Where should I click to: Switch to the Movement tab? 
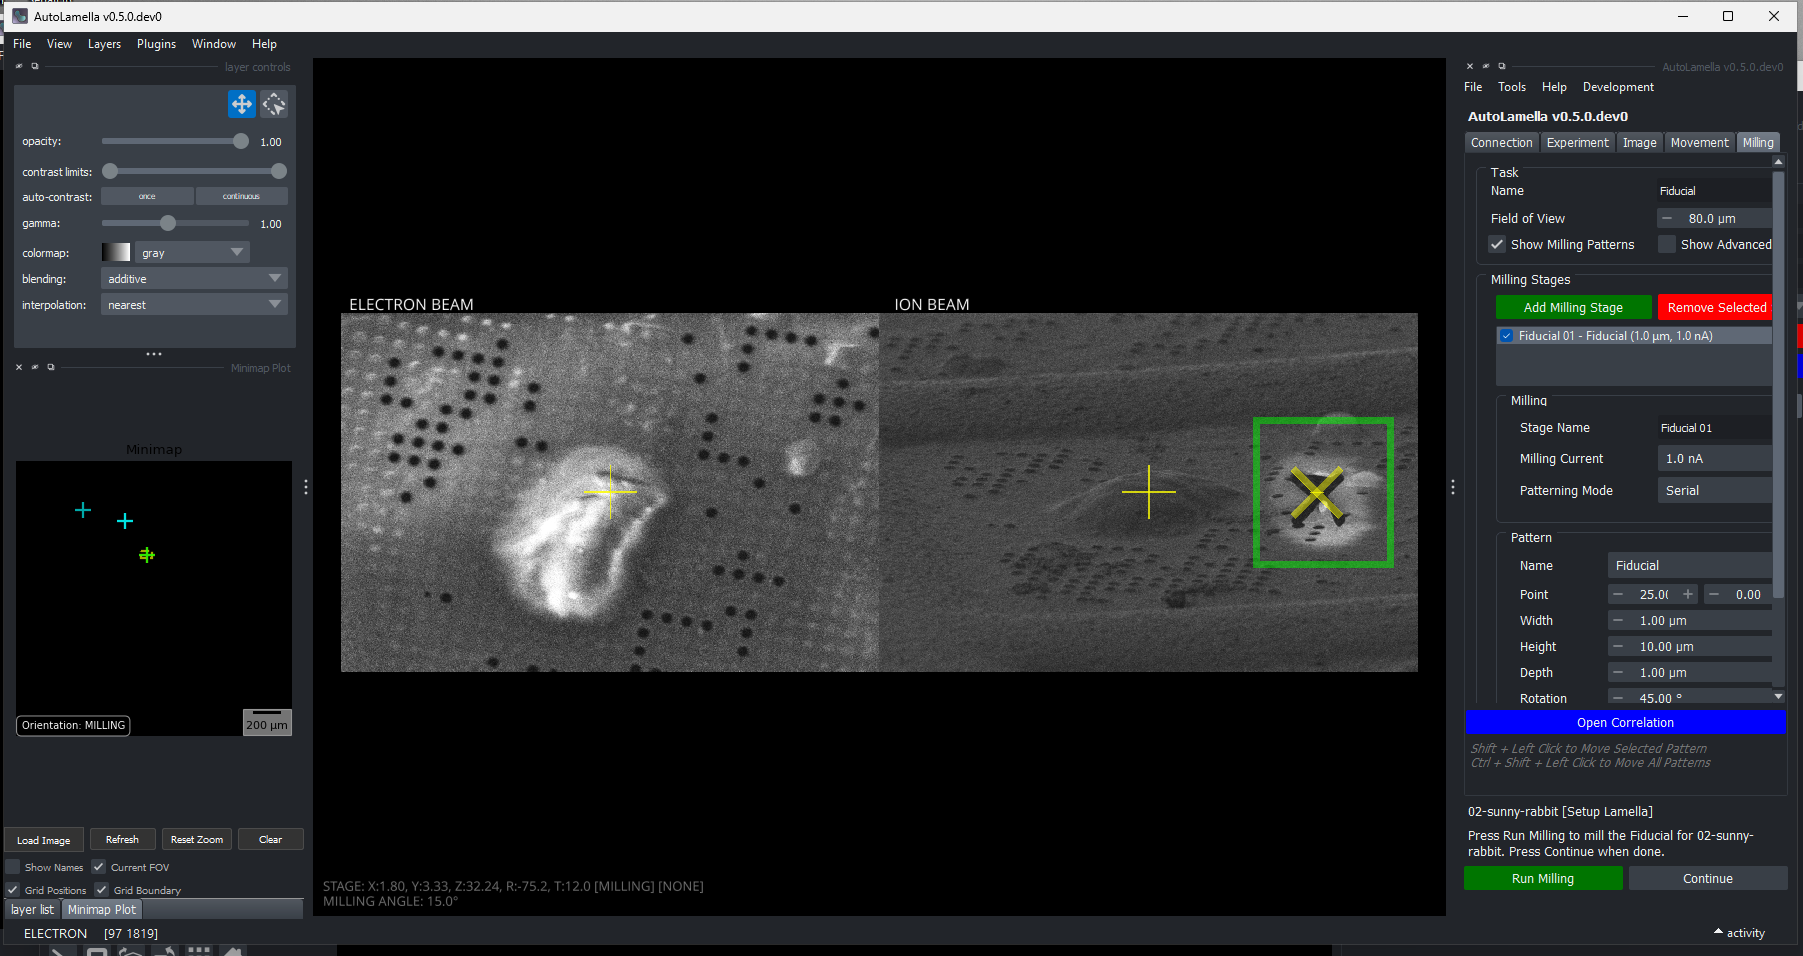(1699, 142)
